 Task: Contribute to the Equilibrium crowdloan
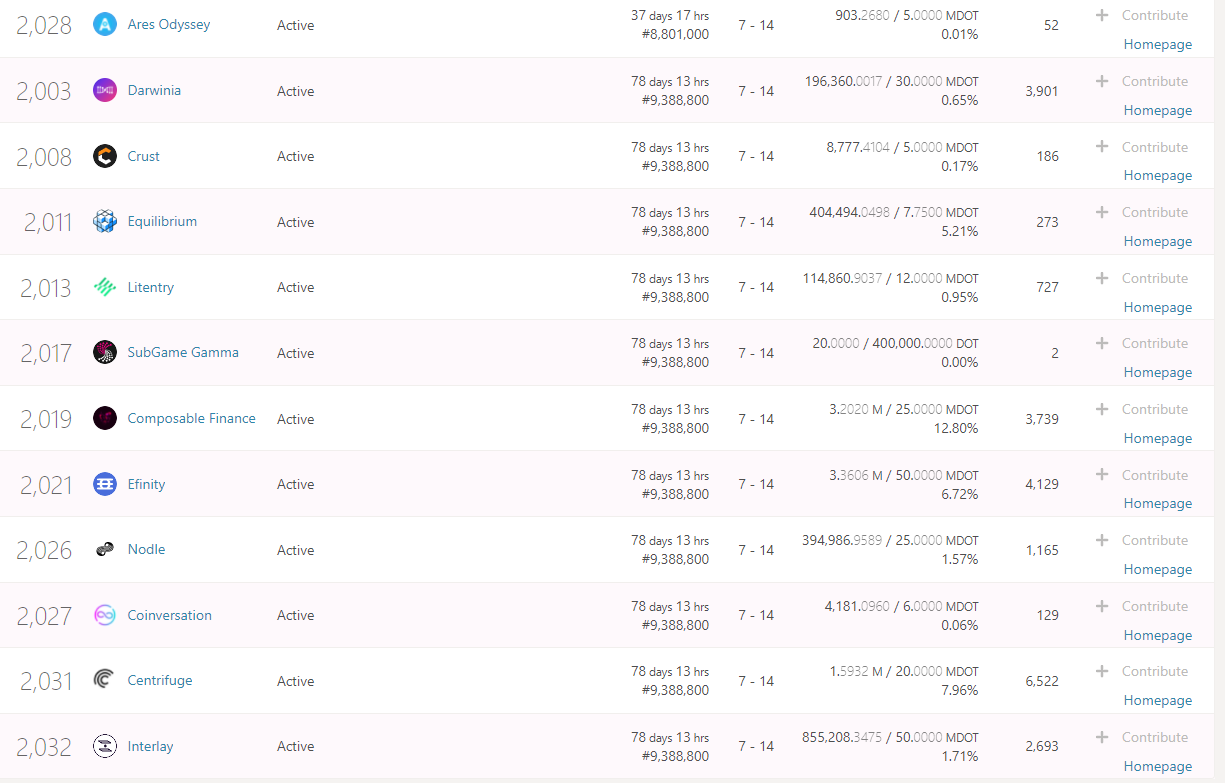(1142, 212)
